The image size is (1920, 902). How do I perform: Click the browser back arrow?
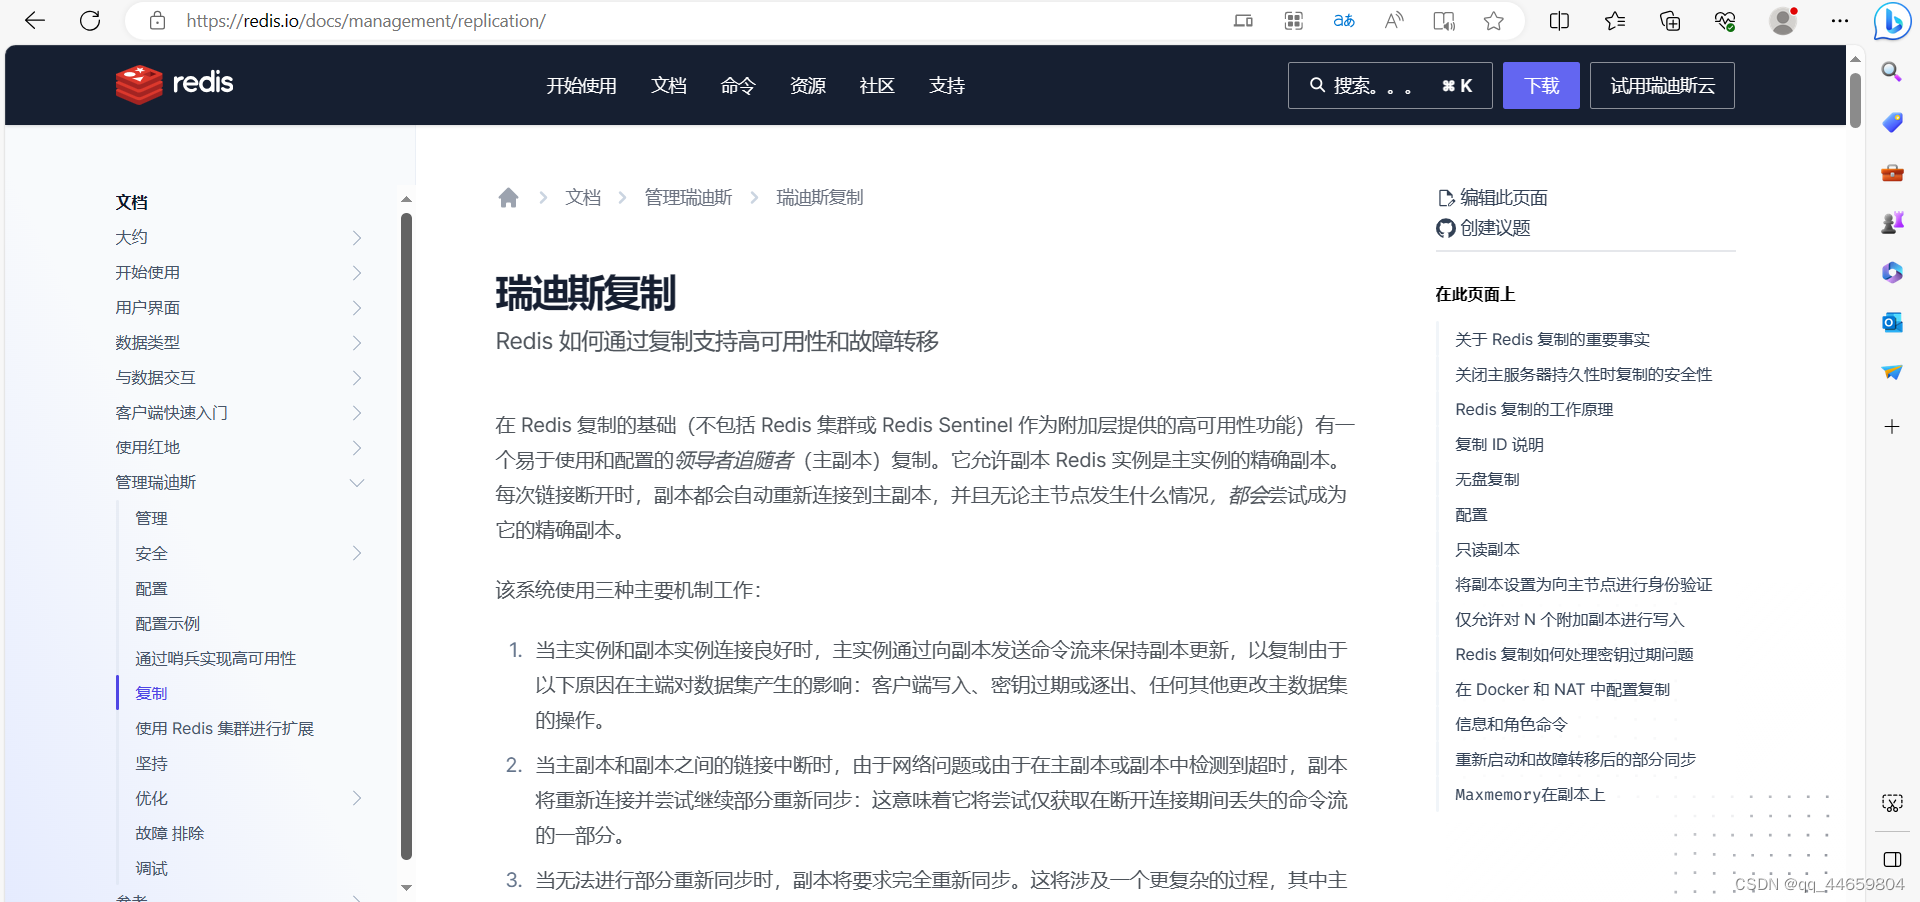[35, 21]
